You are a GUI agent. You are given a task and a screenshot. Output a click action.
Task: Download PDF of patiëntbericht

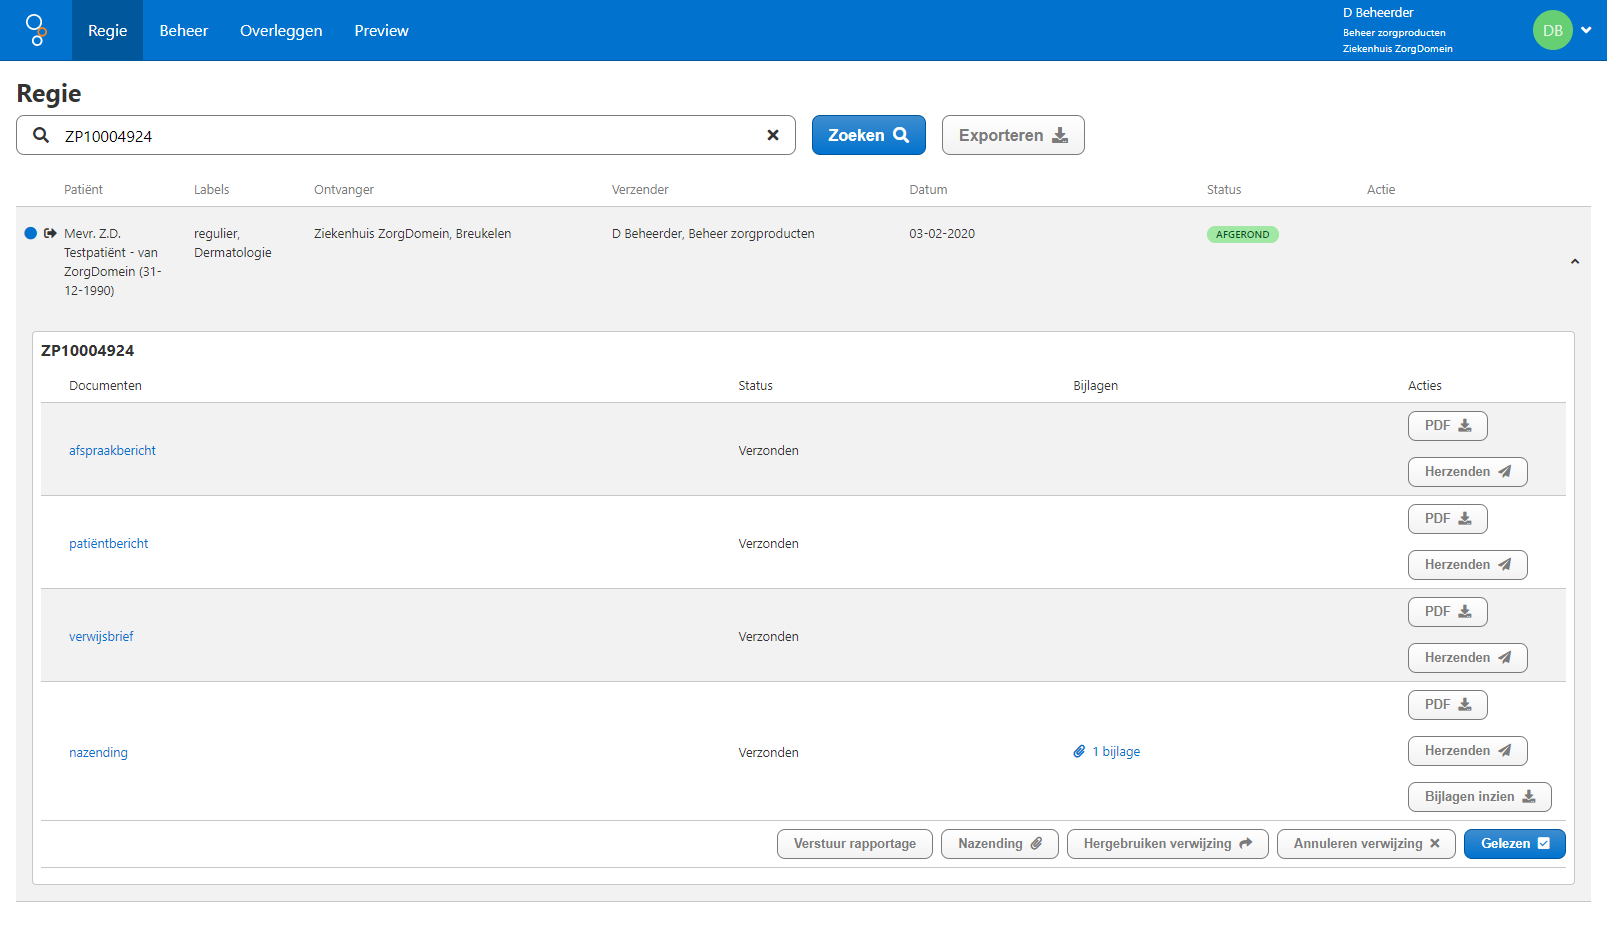1447,519
